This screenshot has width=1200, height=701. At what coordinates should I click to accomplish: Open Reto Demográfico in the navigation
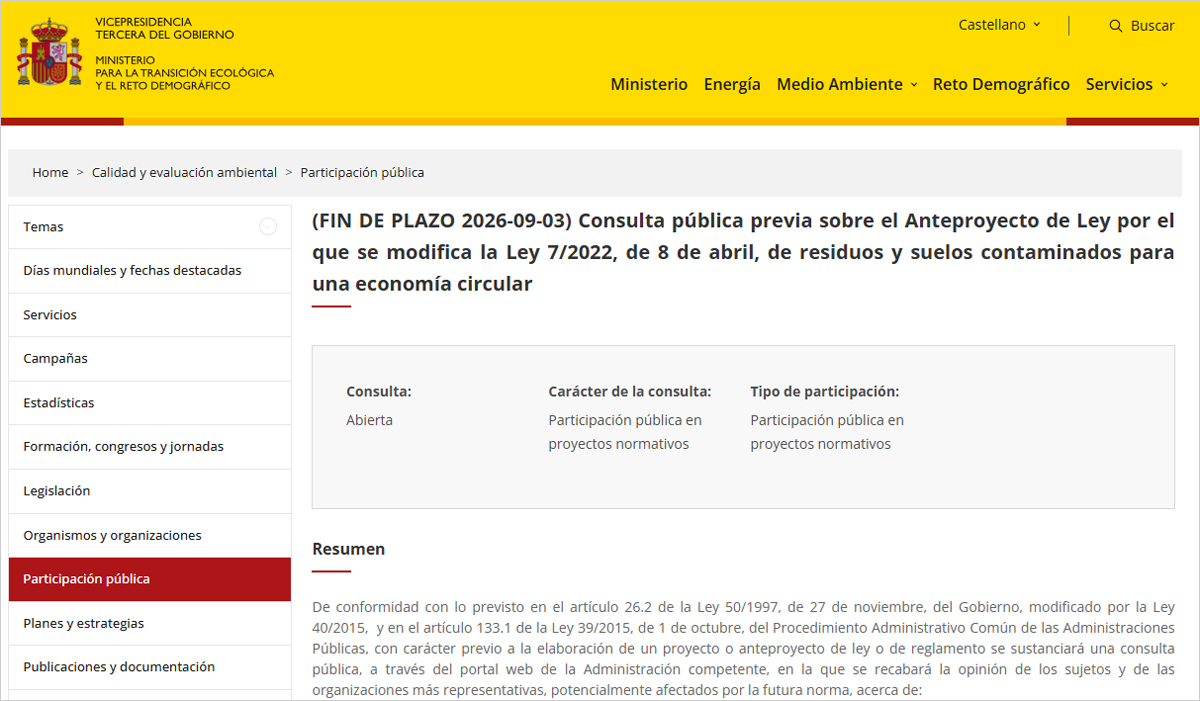tap(1001, 85)
